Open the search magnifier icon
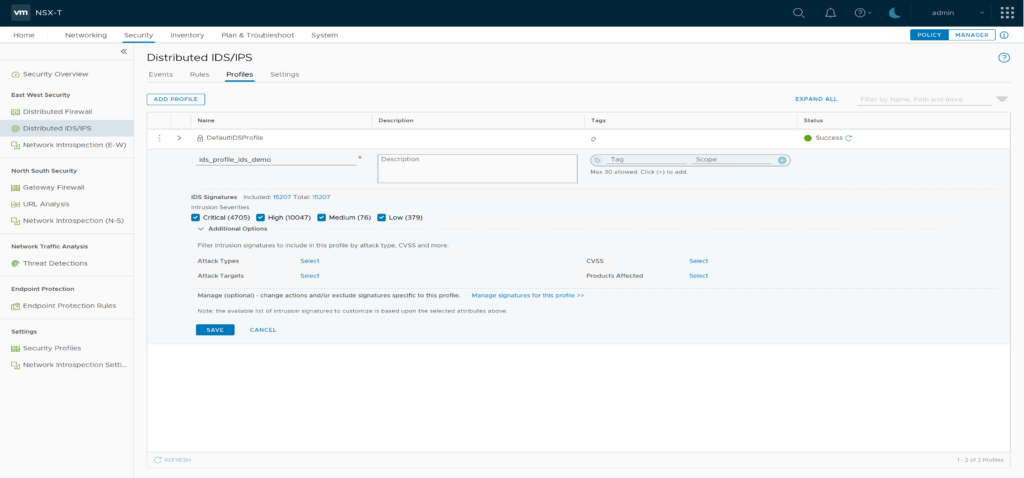Viewport: 1024px width, 478px height. (798, 12)
